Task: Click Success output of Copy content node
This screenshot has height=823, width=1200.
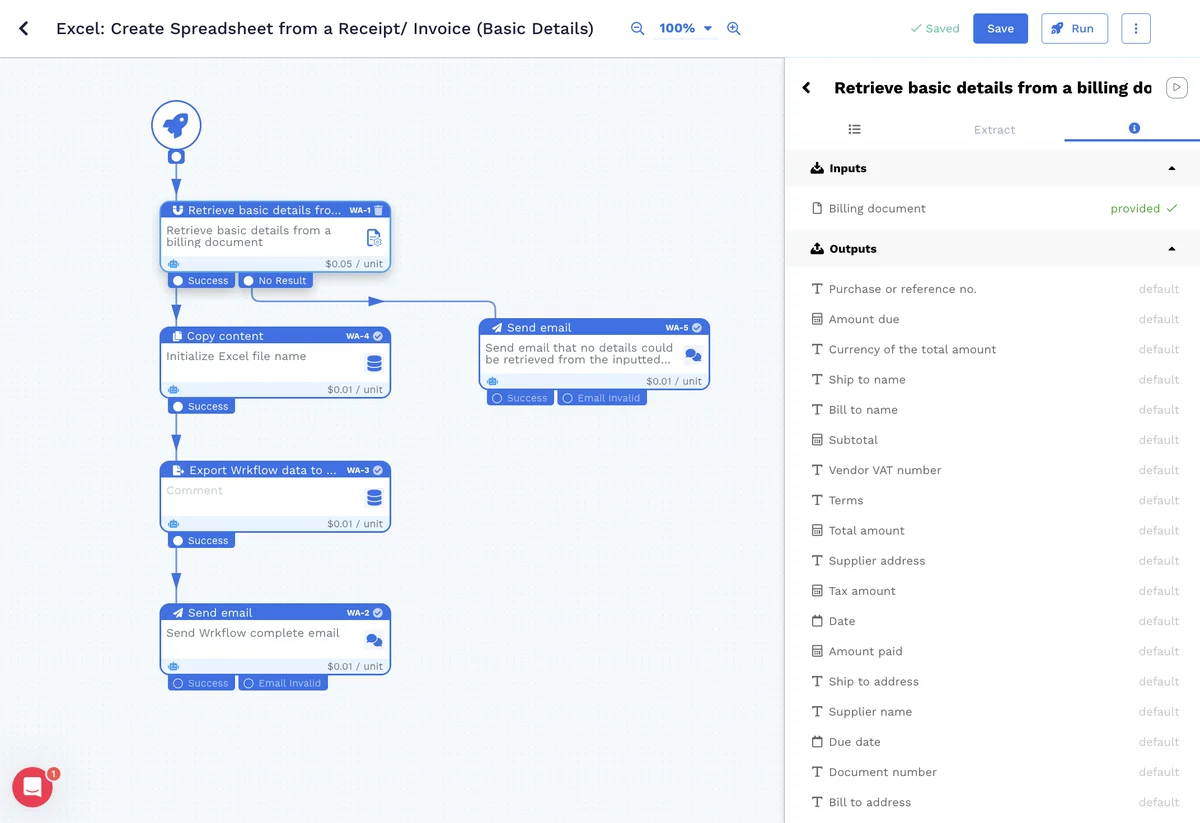Action: pyautogui.click(x=201, y=407)
